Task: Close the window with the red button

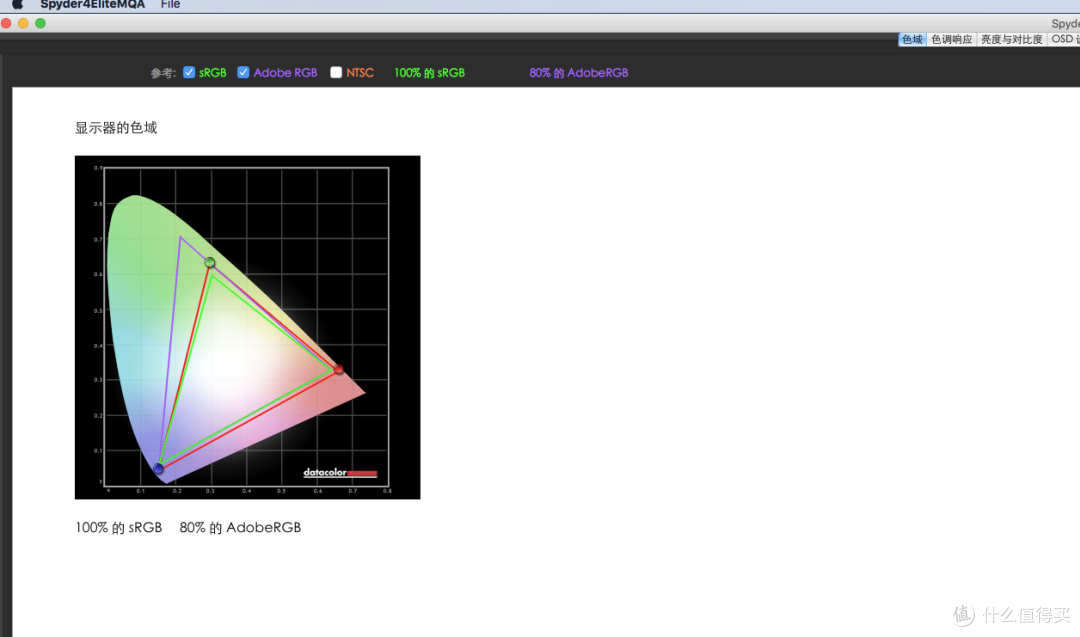Action: click(x=6, y=23)
